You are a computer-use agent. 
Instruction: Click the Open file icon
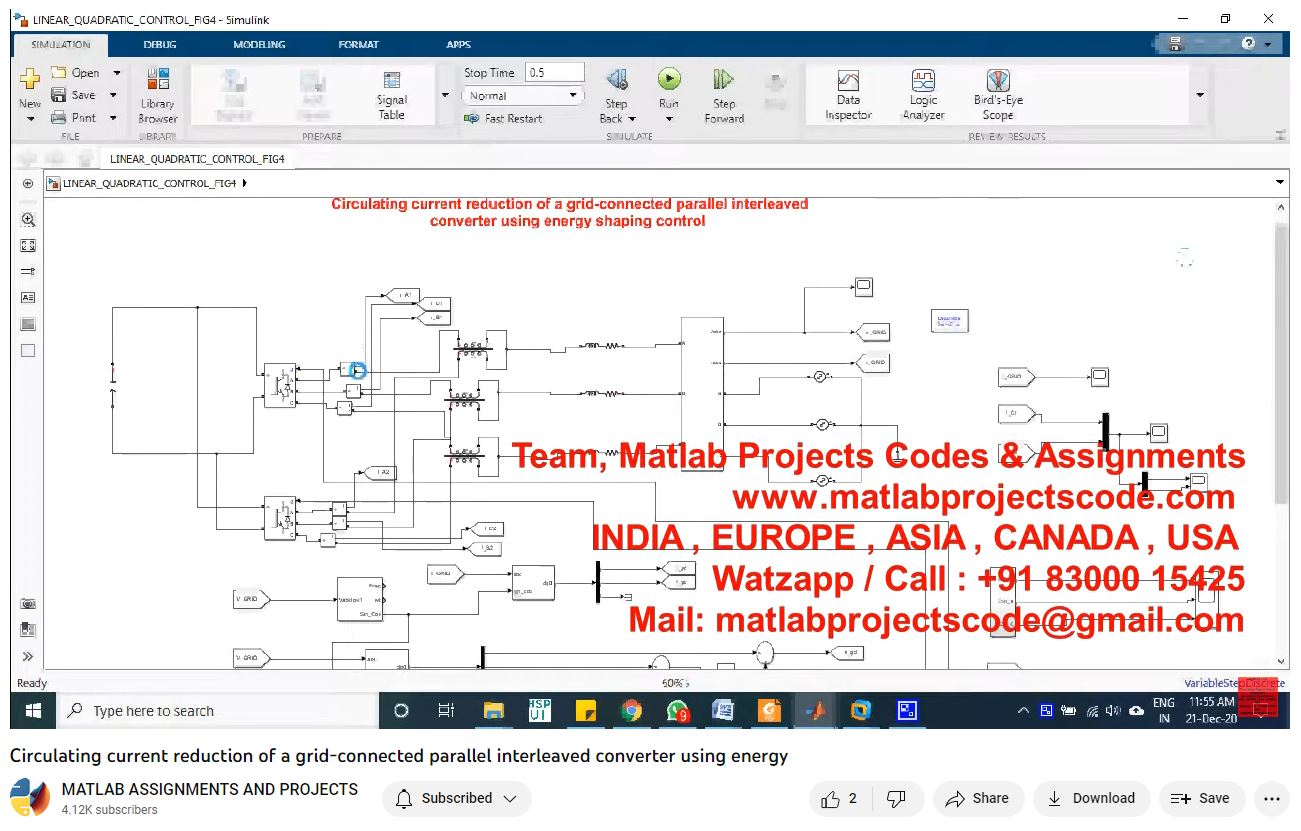58,73
